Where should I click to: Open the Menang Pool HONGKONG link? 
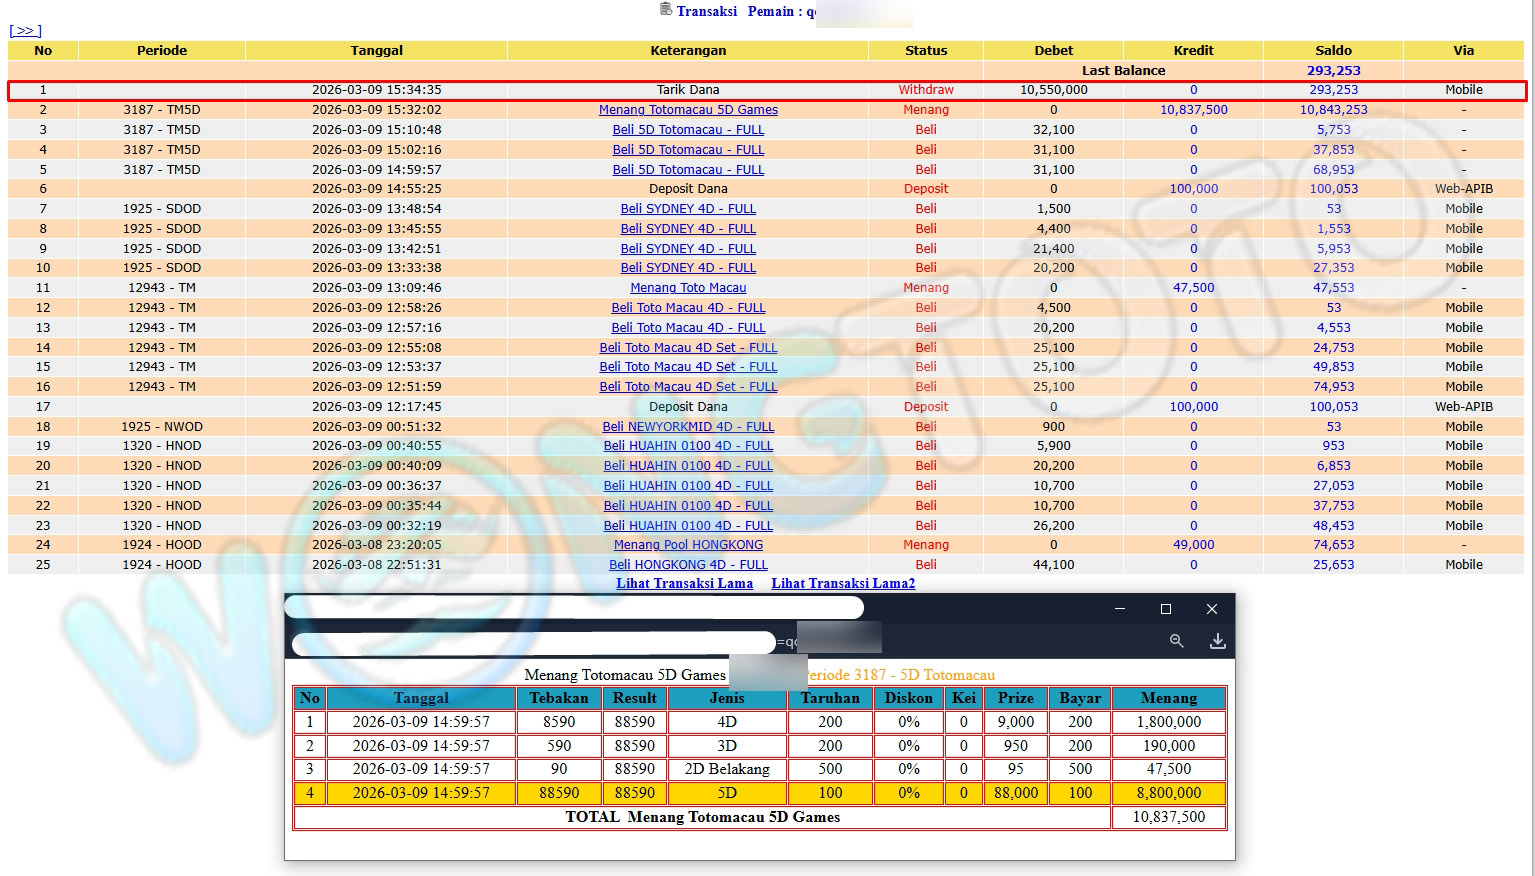click(x=688, y=545)
